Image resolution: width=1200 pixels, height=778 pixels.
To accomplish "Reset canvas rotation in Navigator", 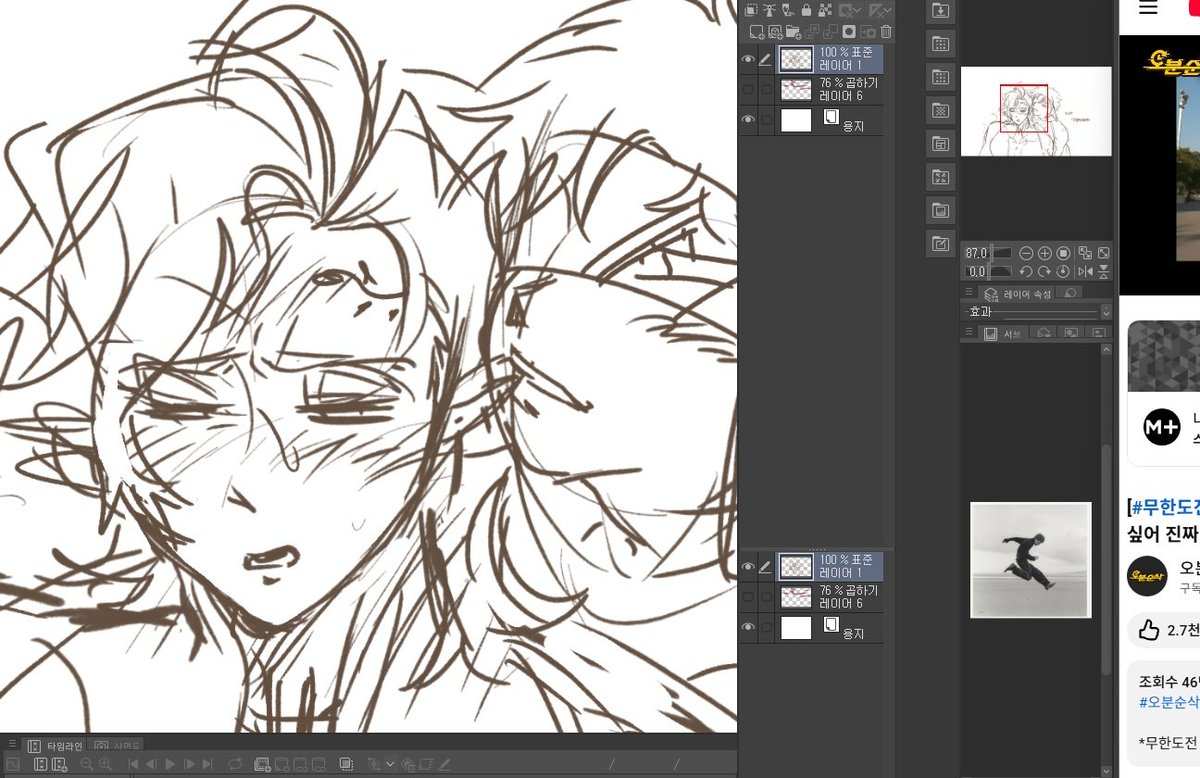I will click(x=1063, y=272).
